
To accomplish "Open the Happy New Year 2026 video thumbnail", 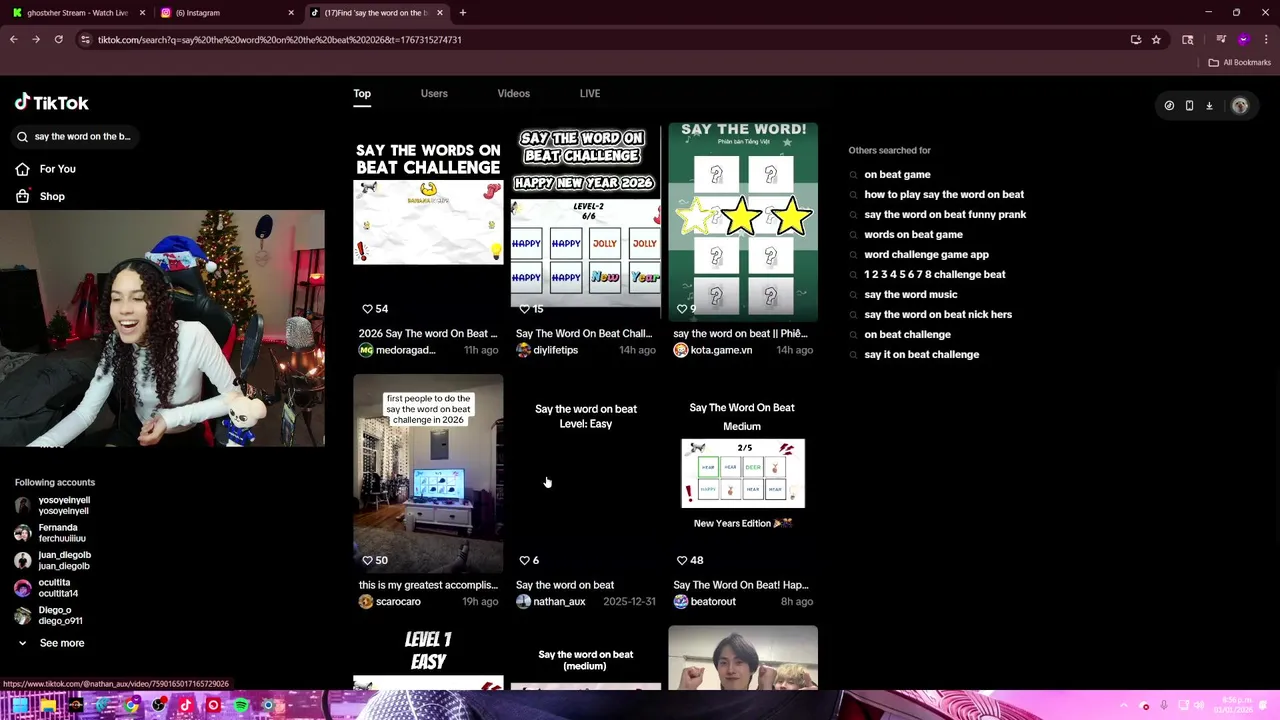I will tap(586, 222).
